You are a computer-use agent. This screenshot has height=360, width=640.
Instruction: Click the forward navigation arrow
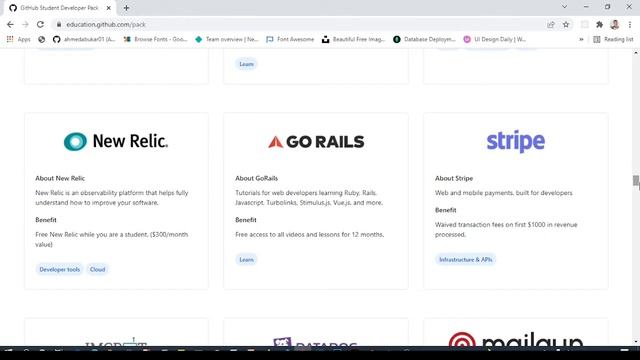coord(25,24)
